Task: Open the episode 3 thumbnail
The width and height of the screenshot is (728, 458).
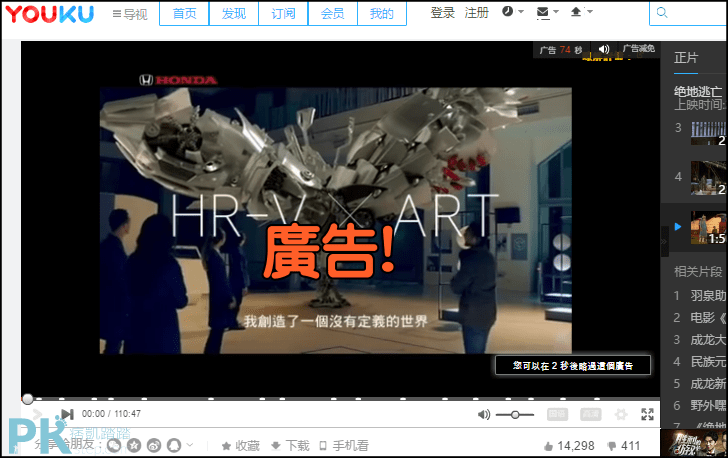Action: tap(708, 133)
